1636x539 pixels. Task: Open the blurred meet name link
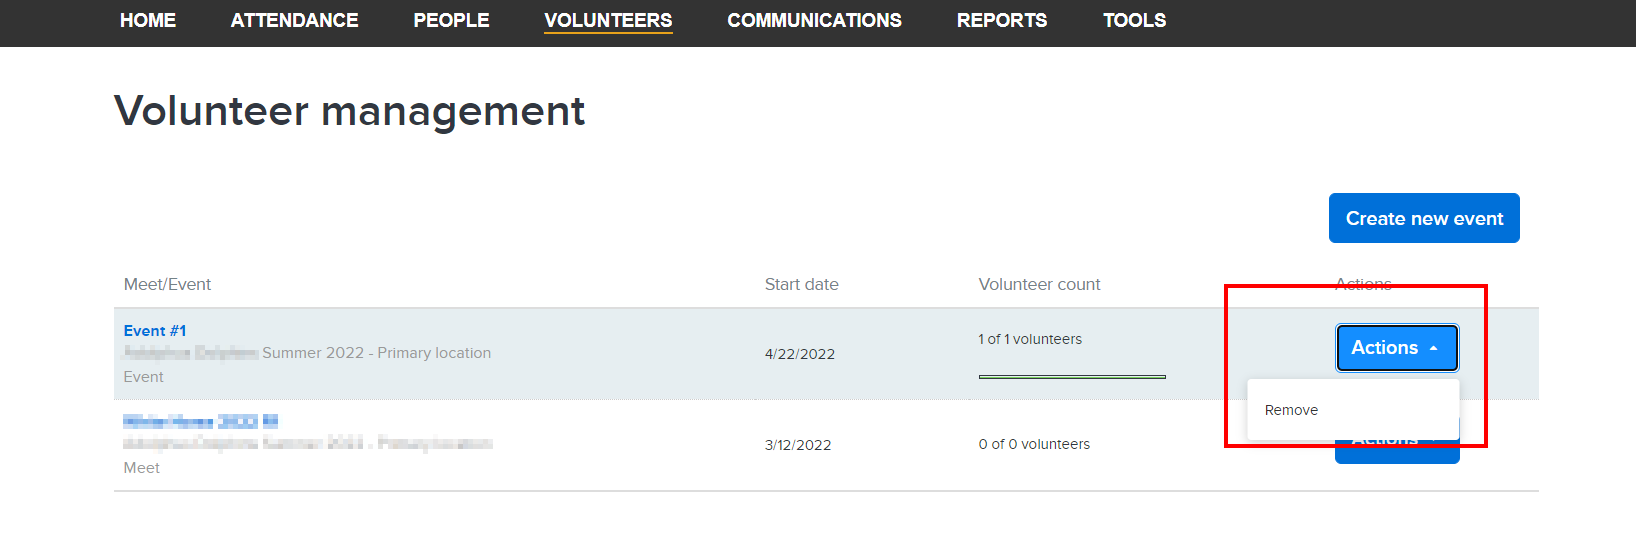pos(200,421)
